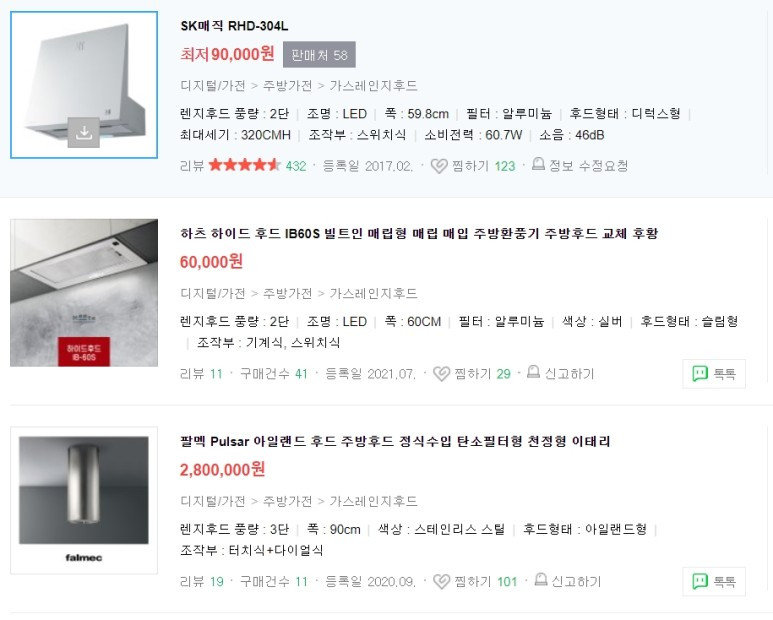The image size is (773, 620).
Task: Click bell icon next to 정보 수정요청
Action: pos(538,164)
